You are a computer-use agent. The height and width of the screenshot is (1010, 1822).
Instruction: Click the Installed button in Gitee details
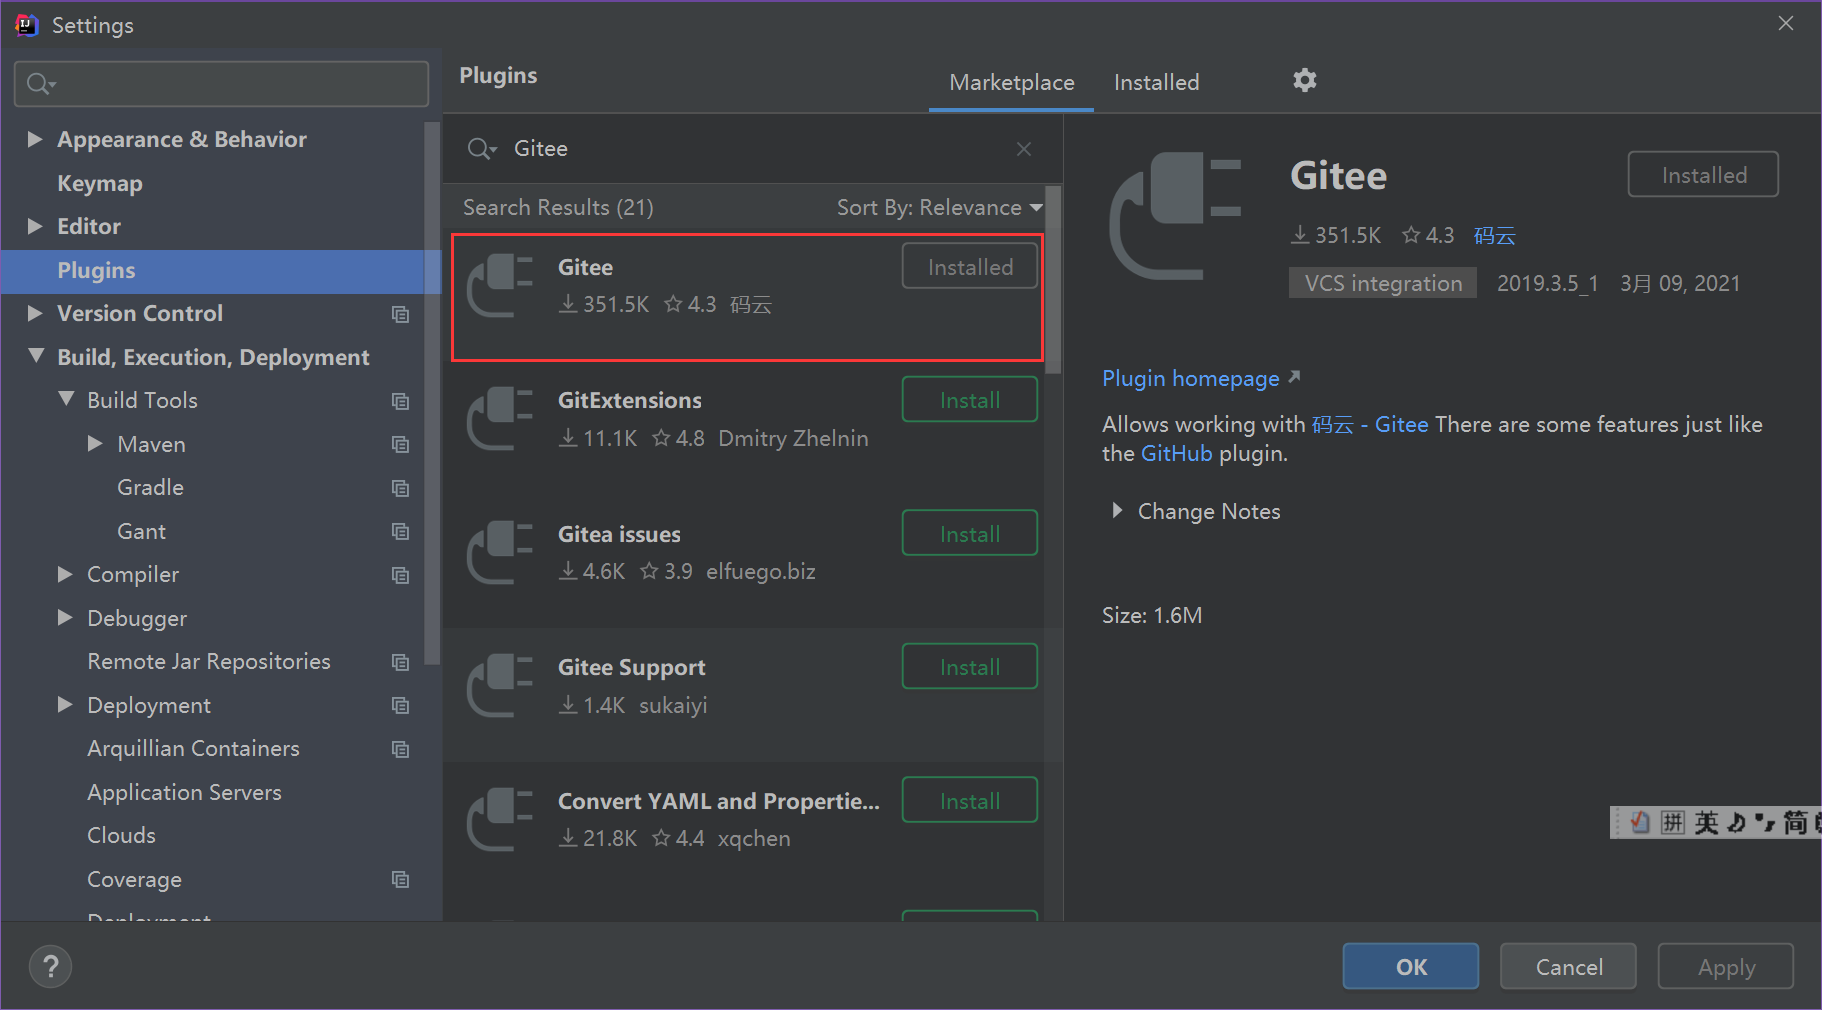(x=1703, y=175)
